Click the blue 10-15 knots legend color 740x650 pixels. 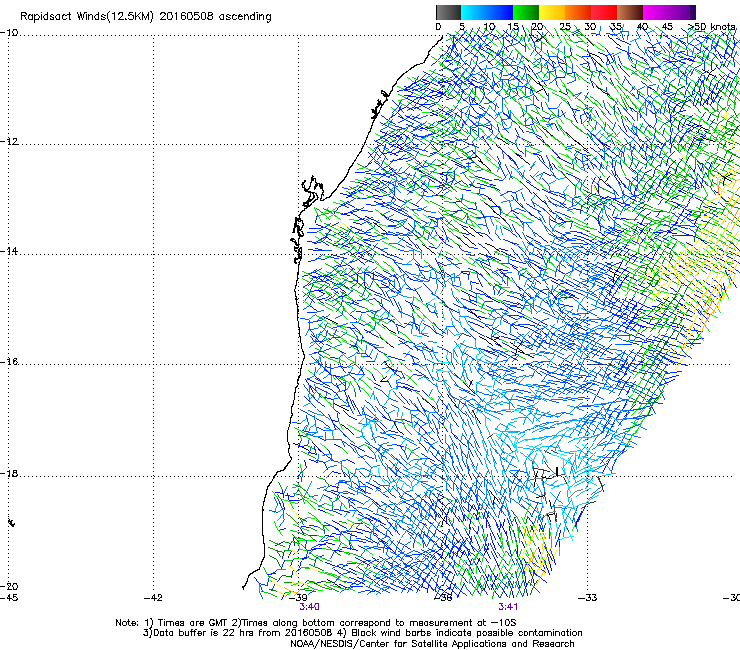tap(500, 12)
